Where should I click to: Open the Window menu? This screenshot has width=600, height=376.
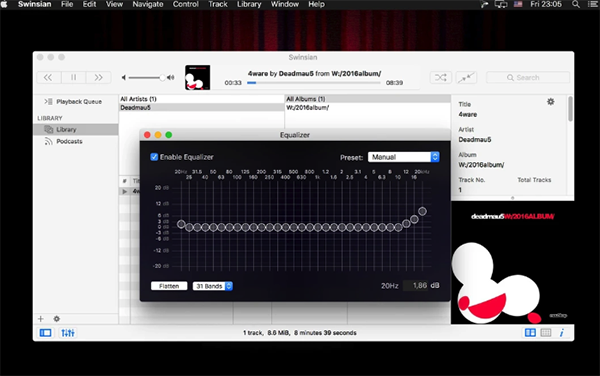pyautogui.click(x=285, y=4)
